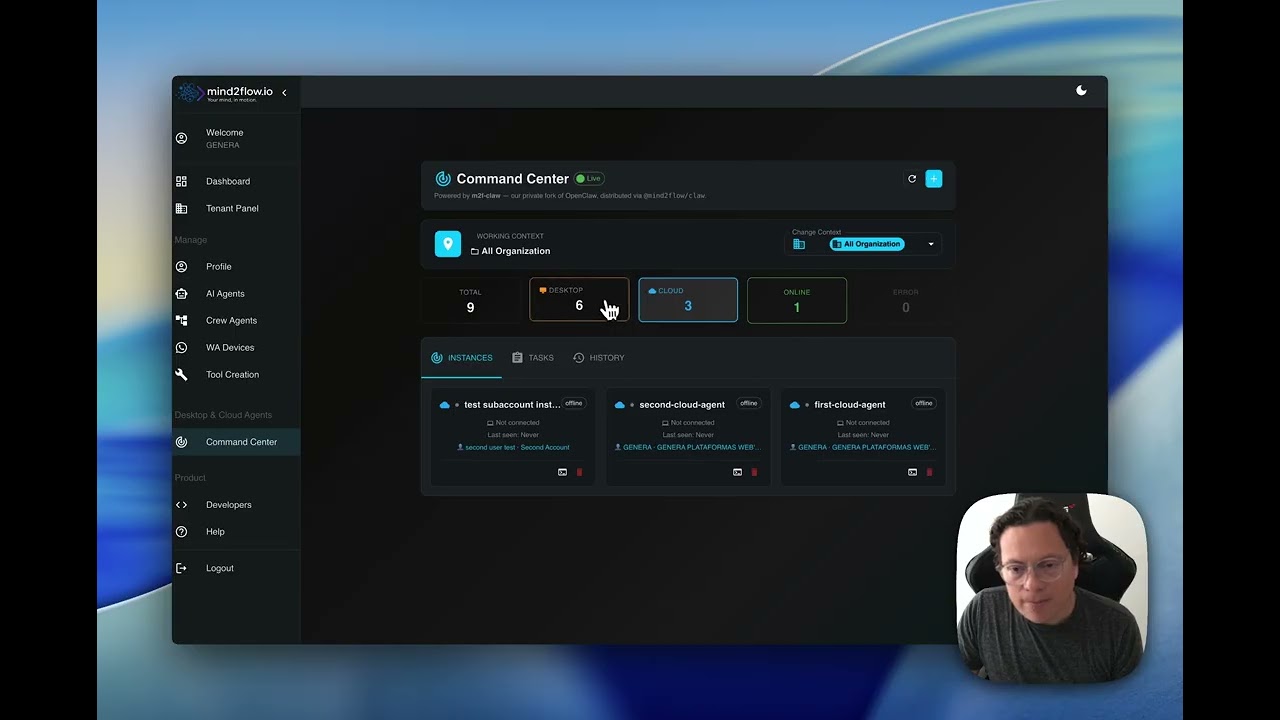The width and height of the screenshot is (1280, 720).
Task: Open the Help page
Action: click(x=236, y=532)
